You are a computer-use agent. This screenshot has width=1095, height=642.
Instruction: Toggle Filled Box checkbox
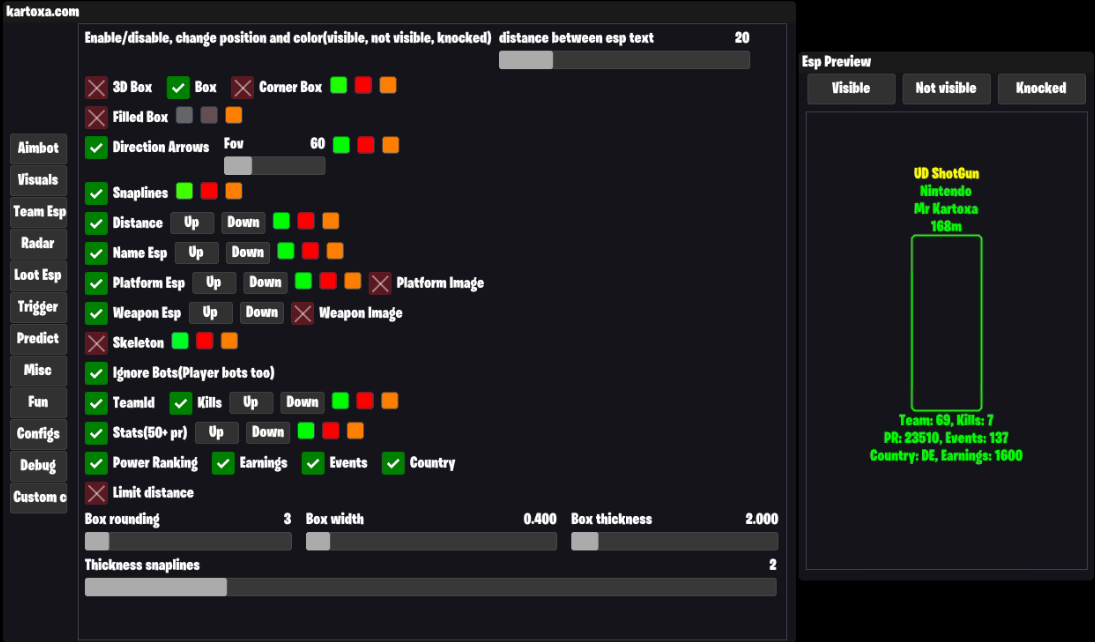tap(96, 117)
